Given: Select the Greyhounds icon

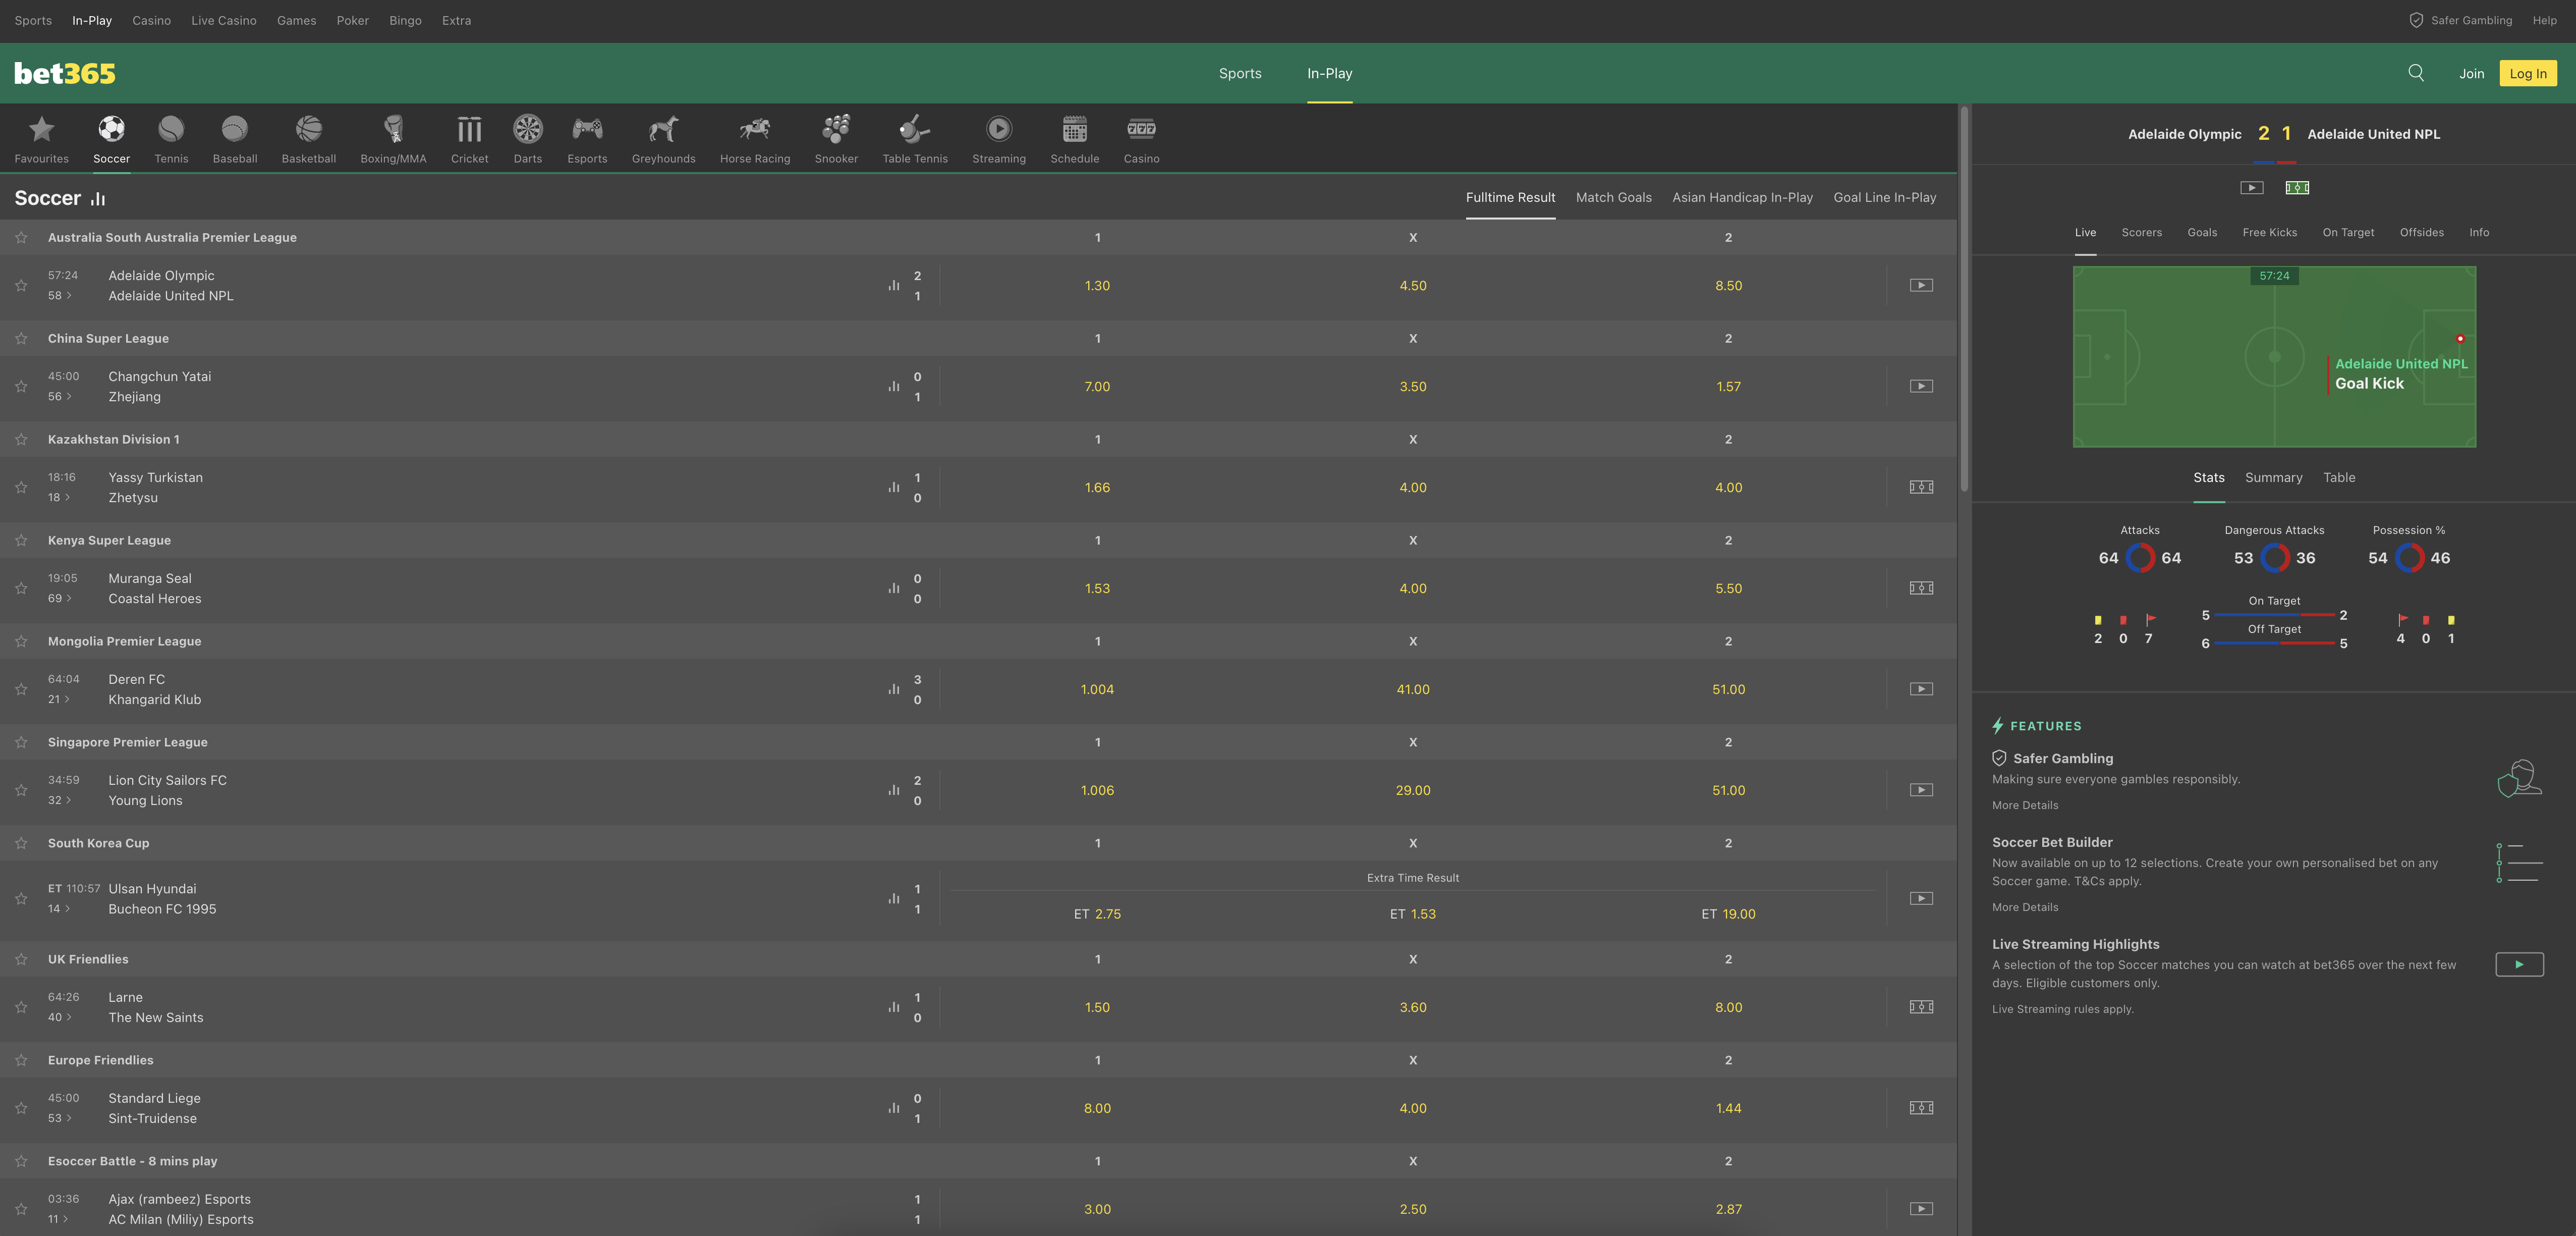Looking at the screenshot, I should click(x=663, y=139).
